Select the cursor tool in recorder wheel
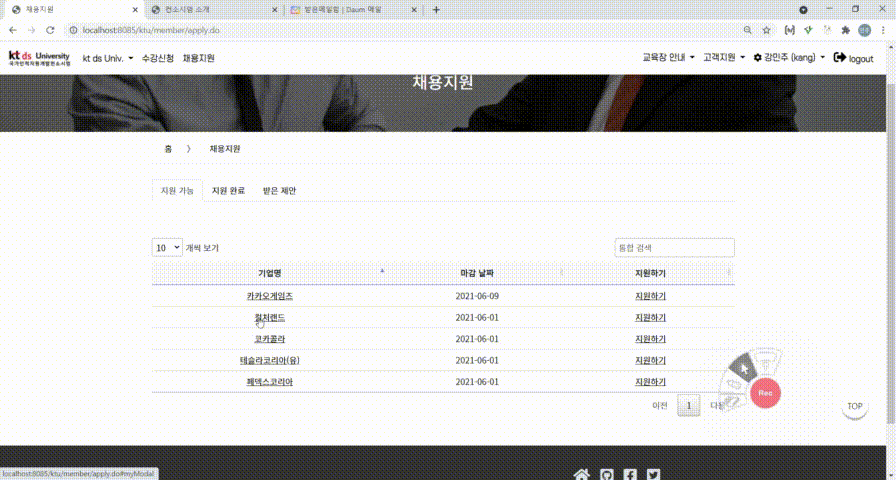The image size is (896, 480). point(743,369)
